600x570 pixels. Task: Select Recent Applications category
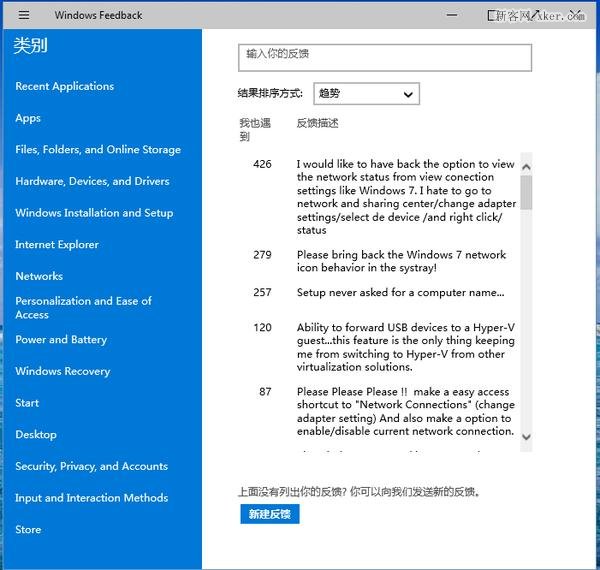pos(65,86)
